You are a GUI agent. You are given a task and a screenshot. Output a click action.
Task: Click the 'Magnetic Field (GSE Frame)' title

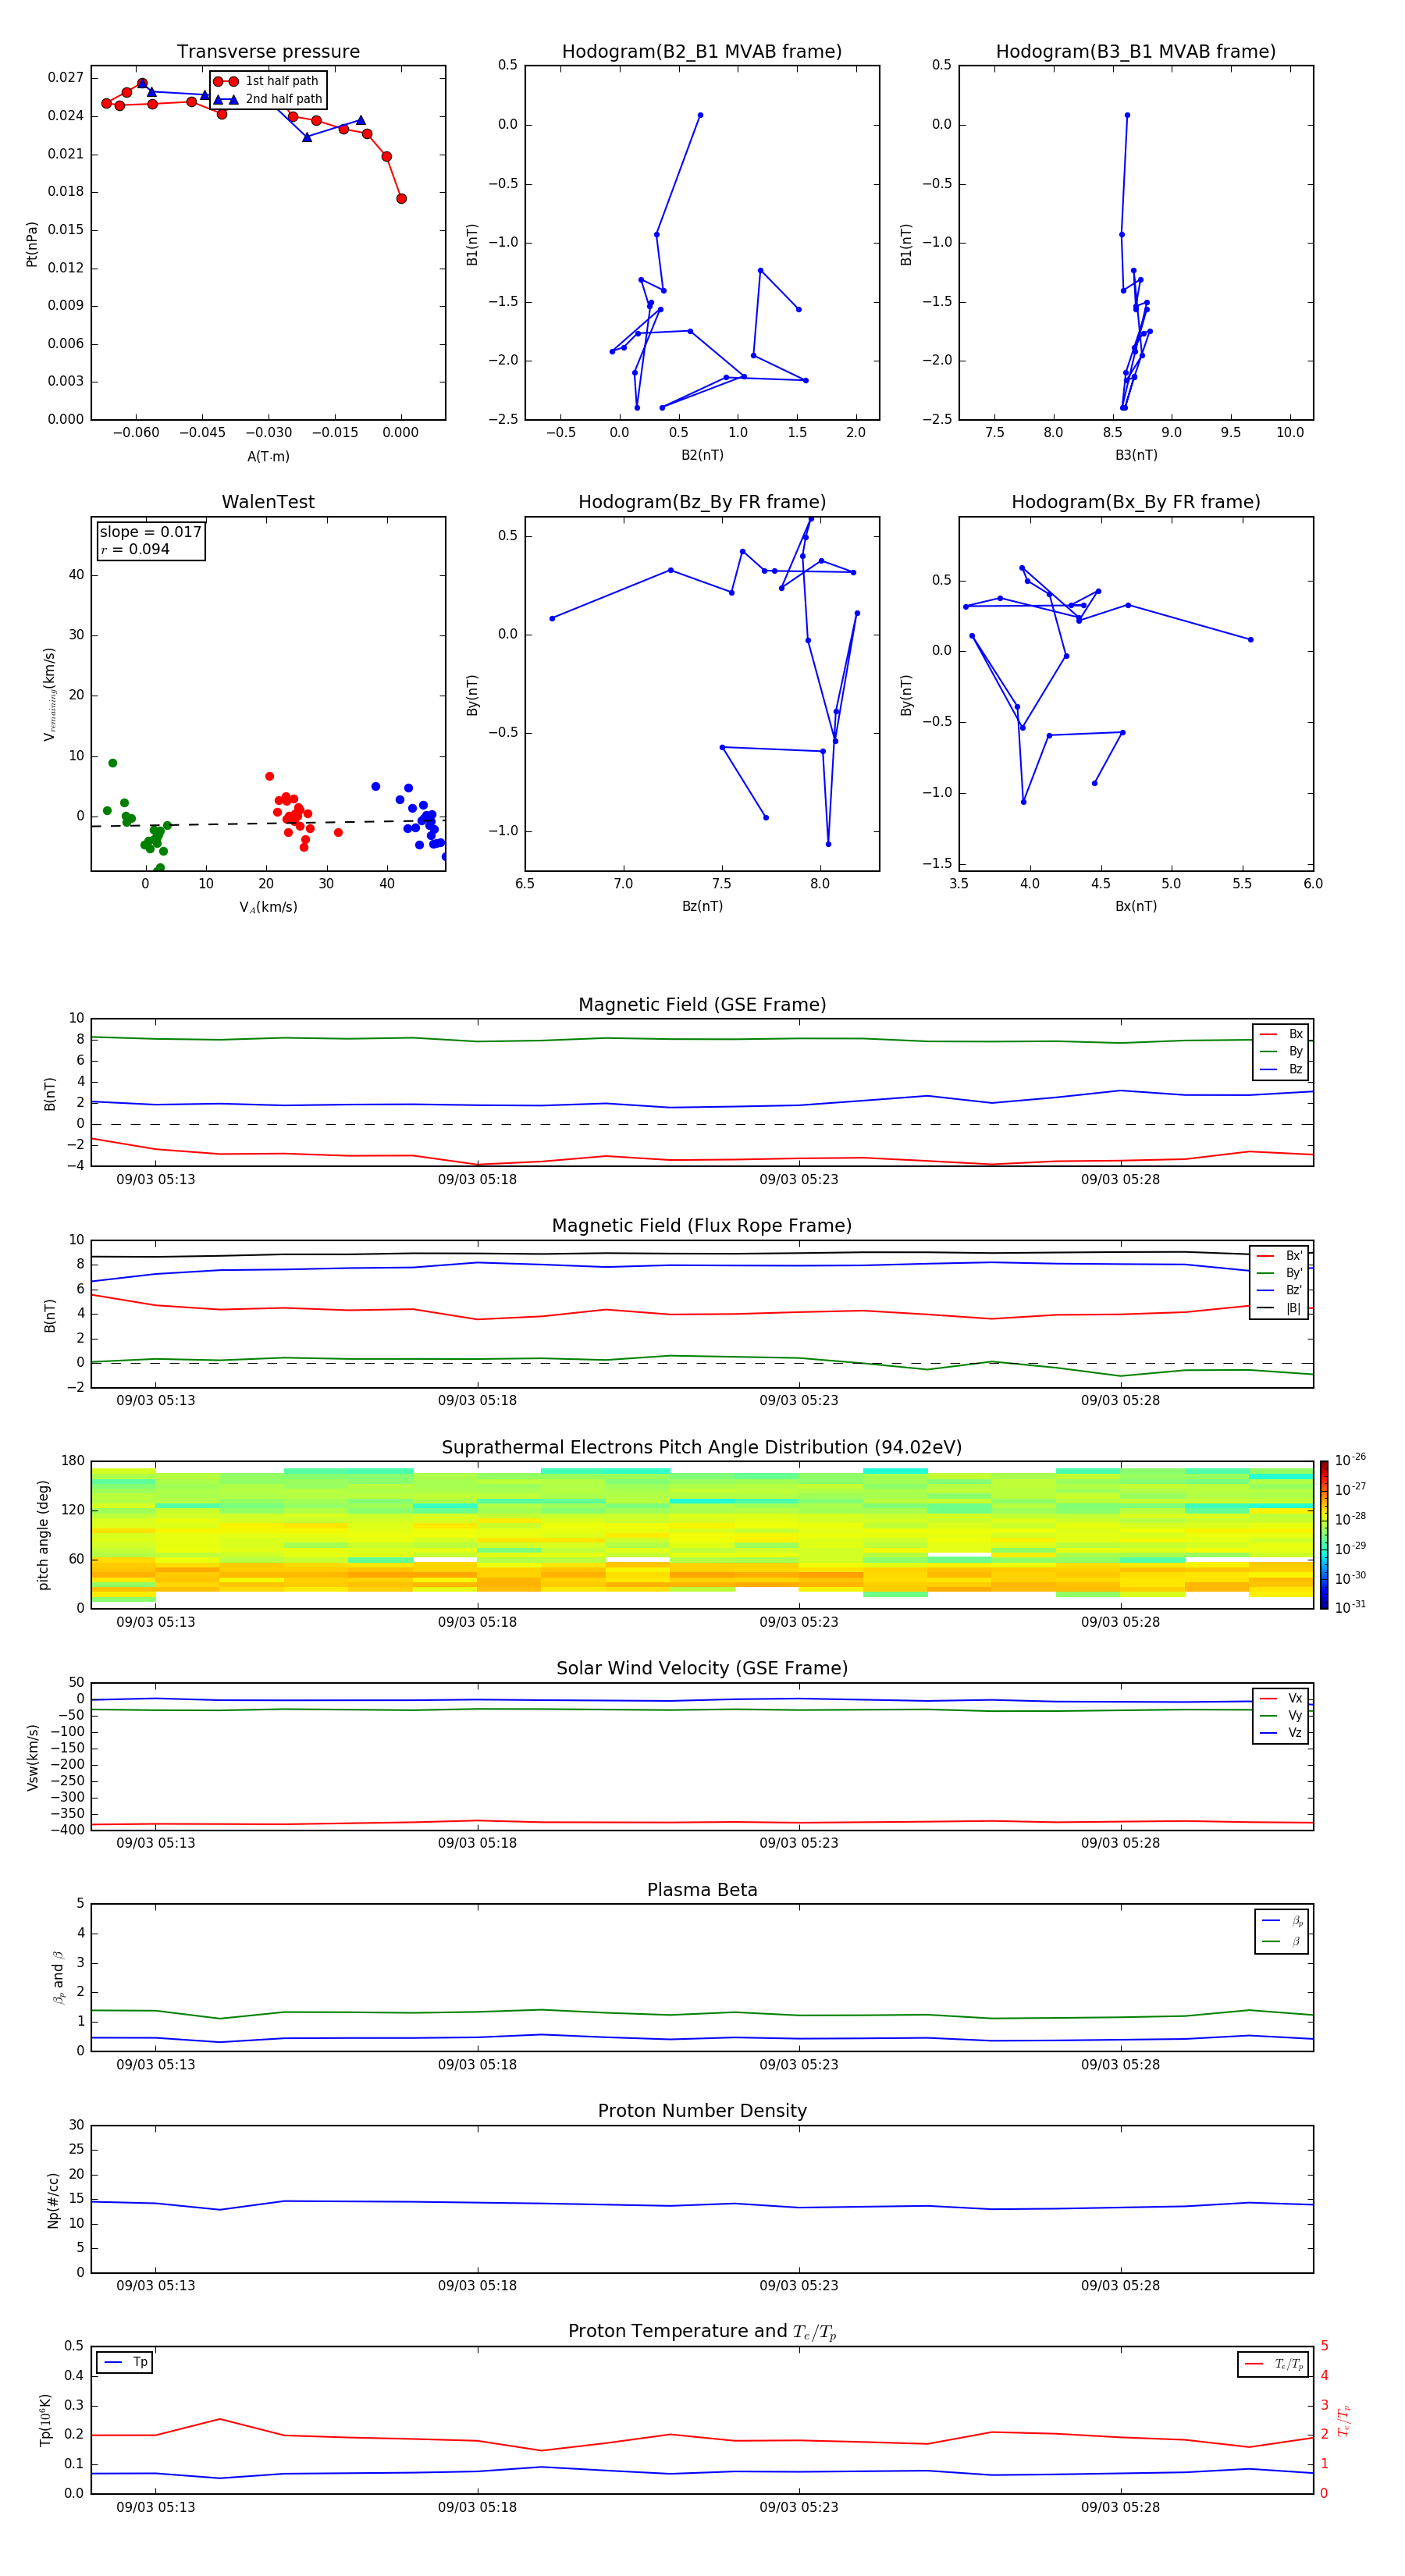tap(702, 1005)
